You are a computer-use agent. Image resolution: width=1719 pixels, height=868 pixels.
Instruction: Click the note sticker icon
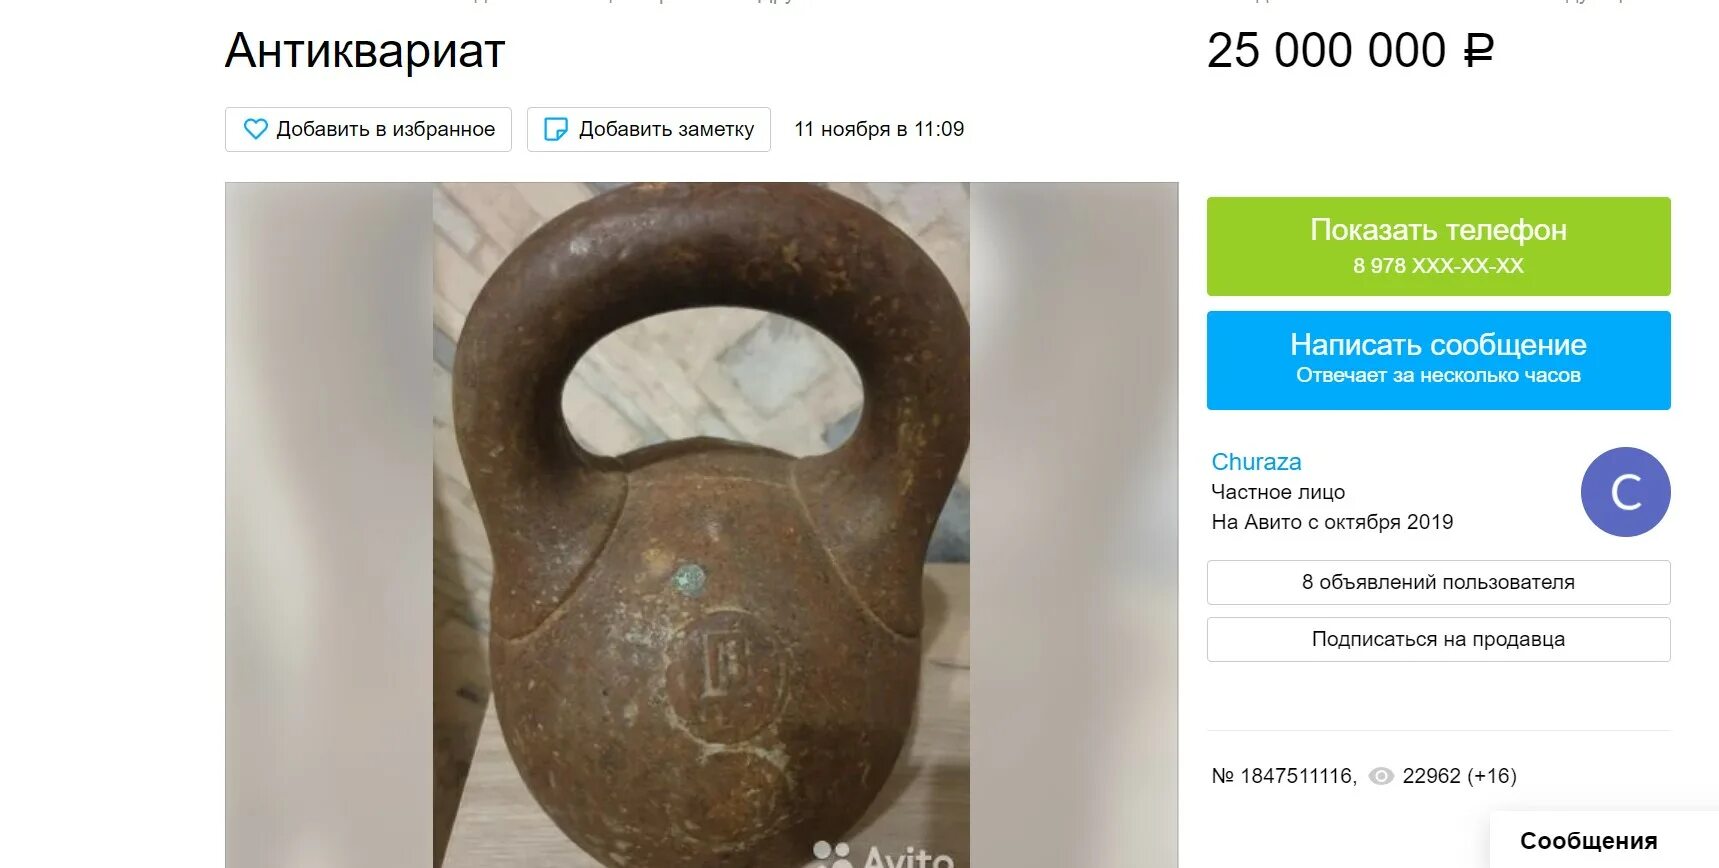tap(555, 129)
